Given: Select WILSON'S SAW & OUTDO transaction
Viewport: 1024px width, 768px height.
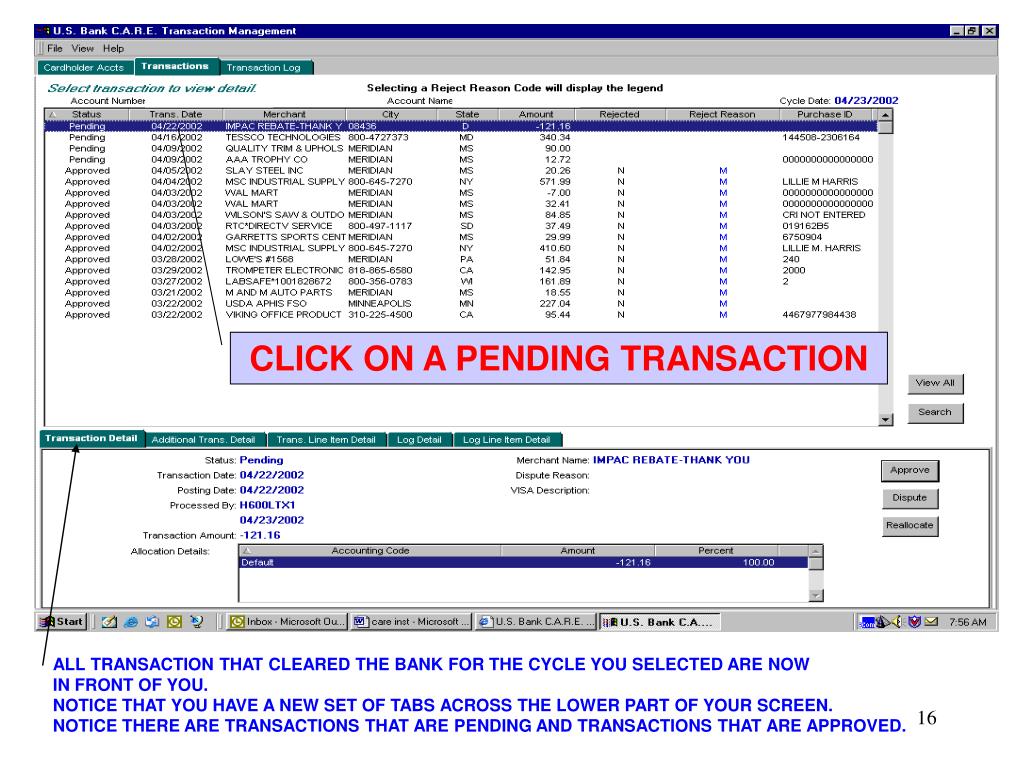Looking at the screenshot, I should click(x=461, y=215).
